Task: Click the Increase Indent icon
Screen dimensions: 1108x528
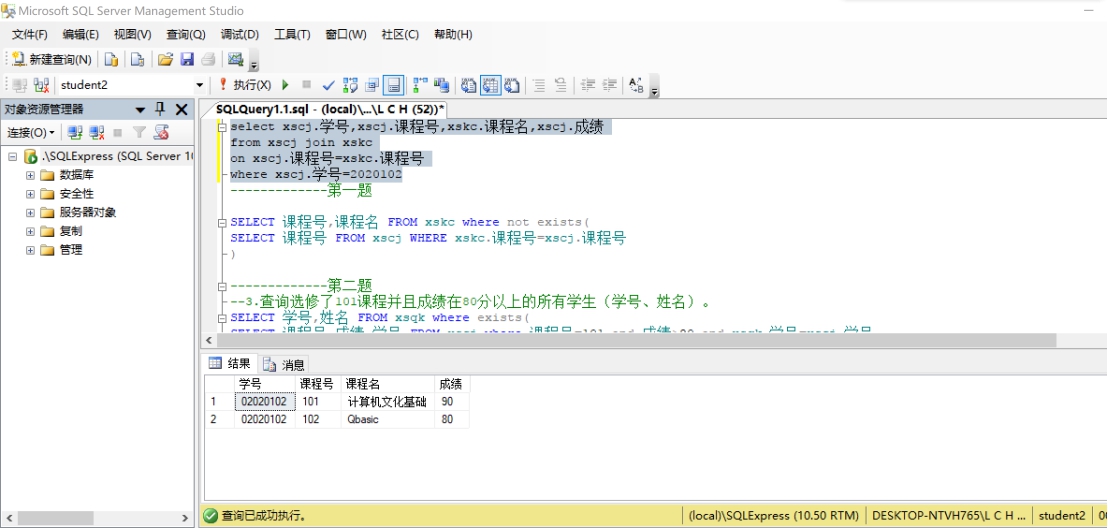Action: click(x=609, y=86)
